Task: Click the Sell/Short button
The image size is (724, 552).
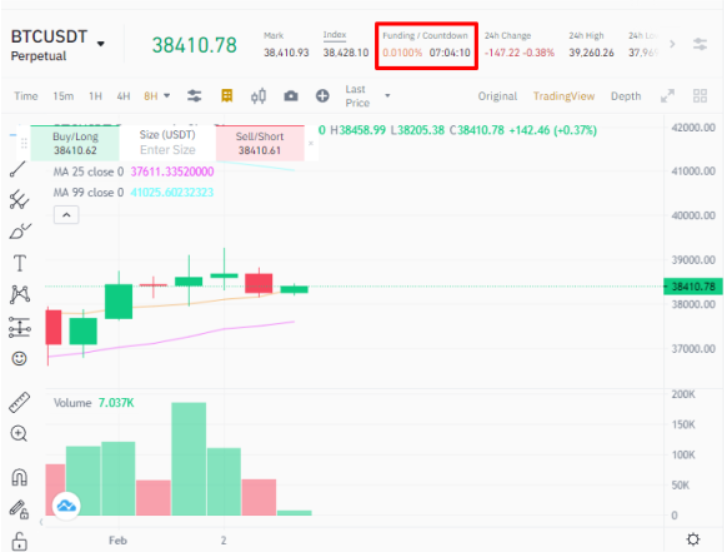Action: (x=259, y=143)
